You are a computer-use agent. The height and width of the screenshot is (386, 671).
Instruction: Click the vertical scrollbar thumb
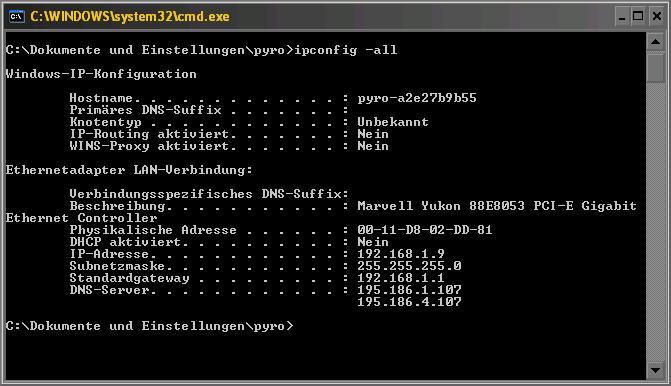pyautogui.click(x=655, y=67)
